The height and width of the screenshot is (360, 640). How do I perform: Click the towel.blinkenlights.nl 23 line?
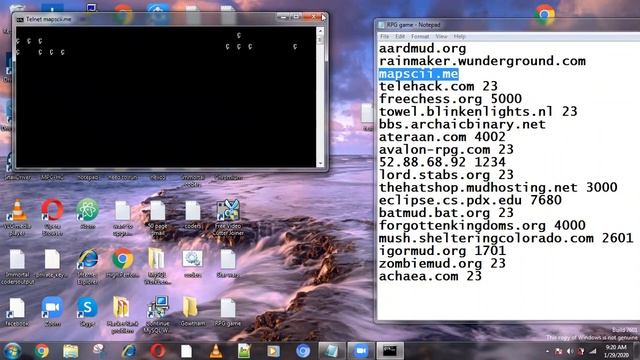478,112
